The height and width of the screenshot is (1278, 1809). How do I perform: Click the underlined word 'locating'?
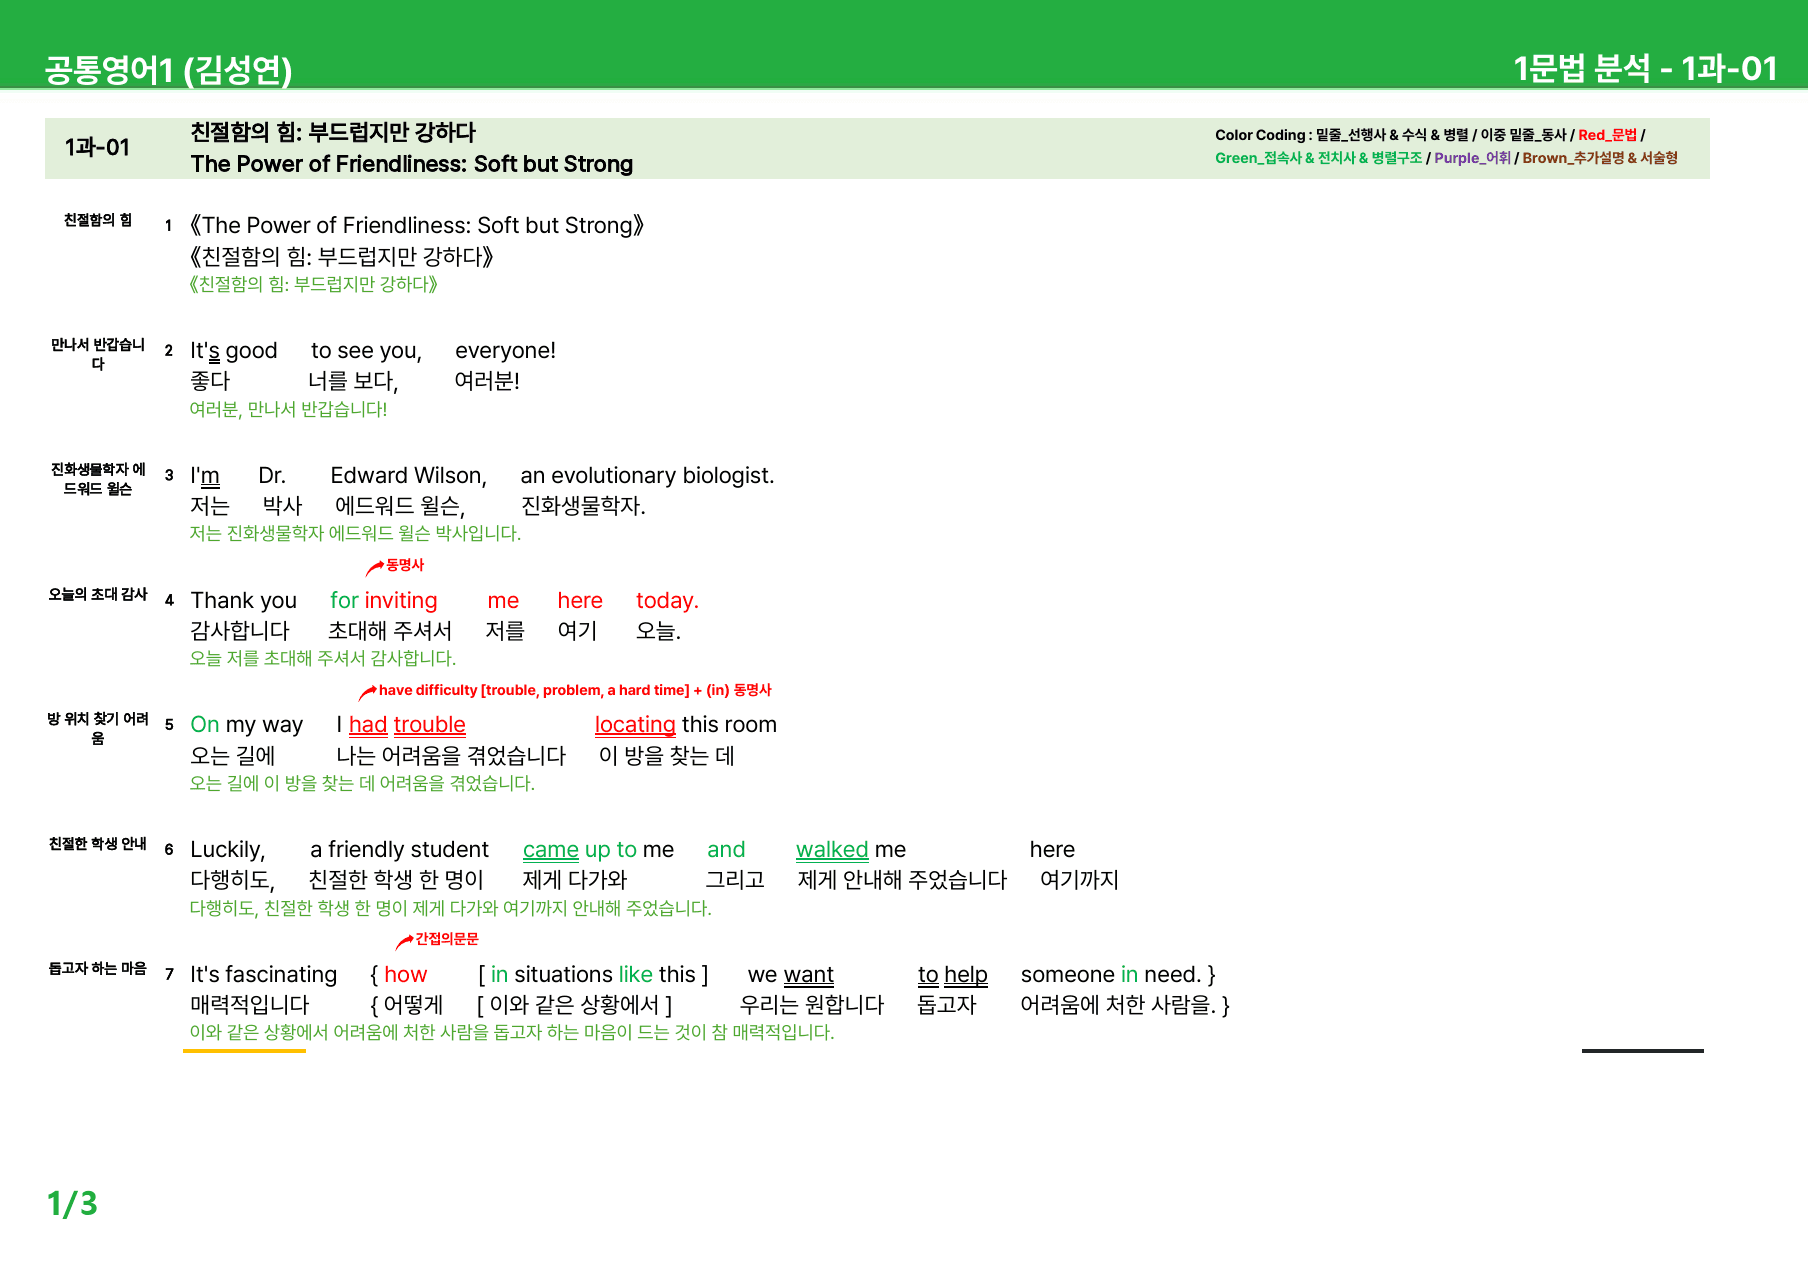coord(635,725)
